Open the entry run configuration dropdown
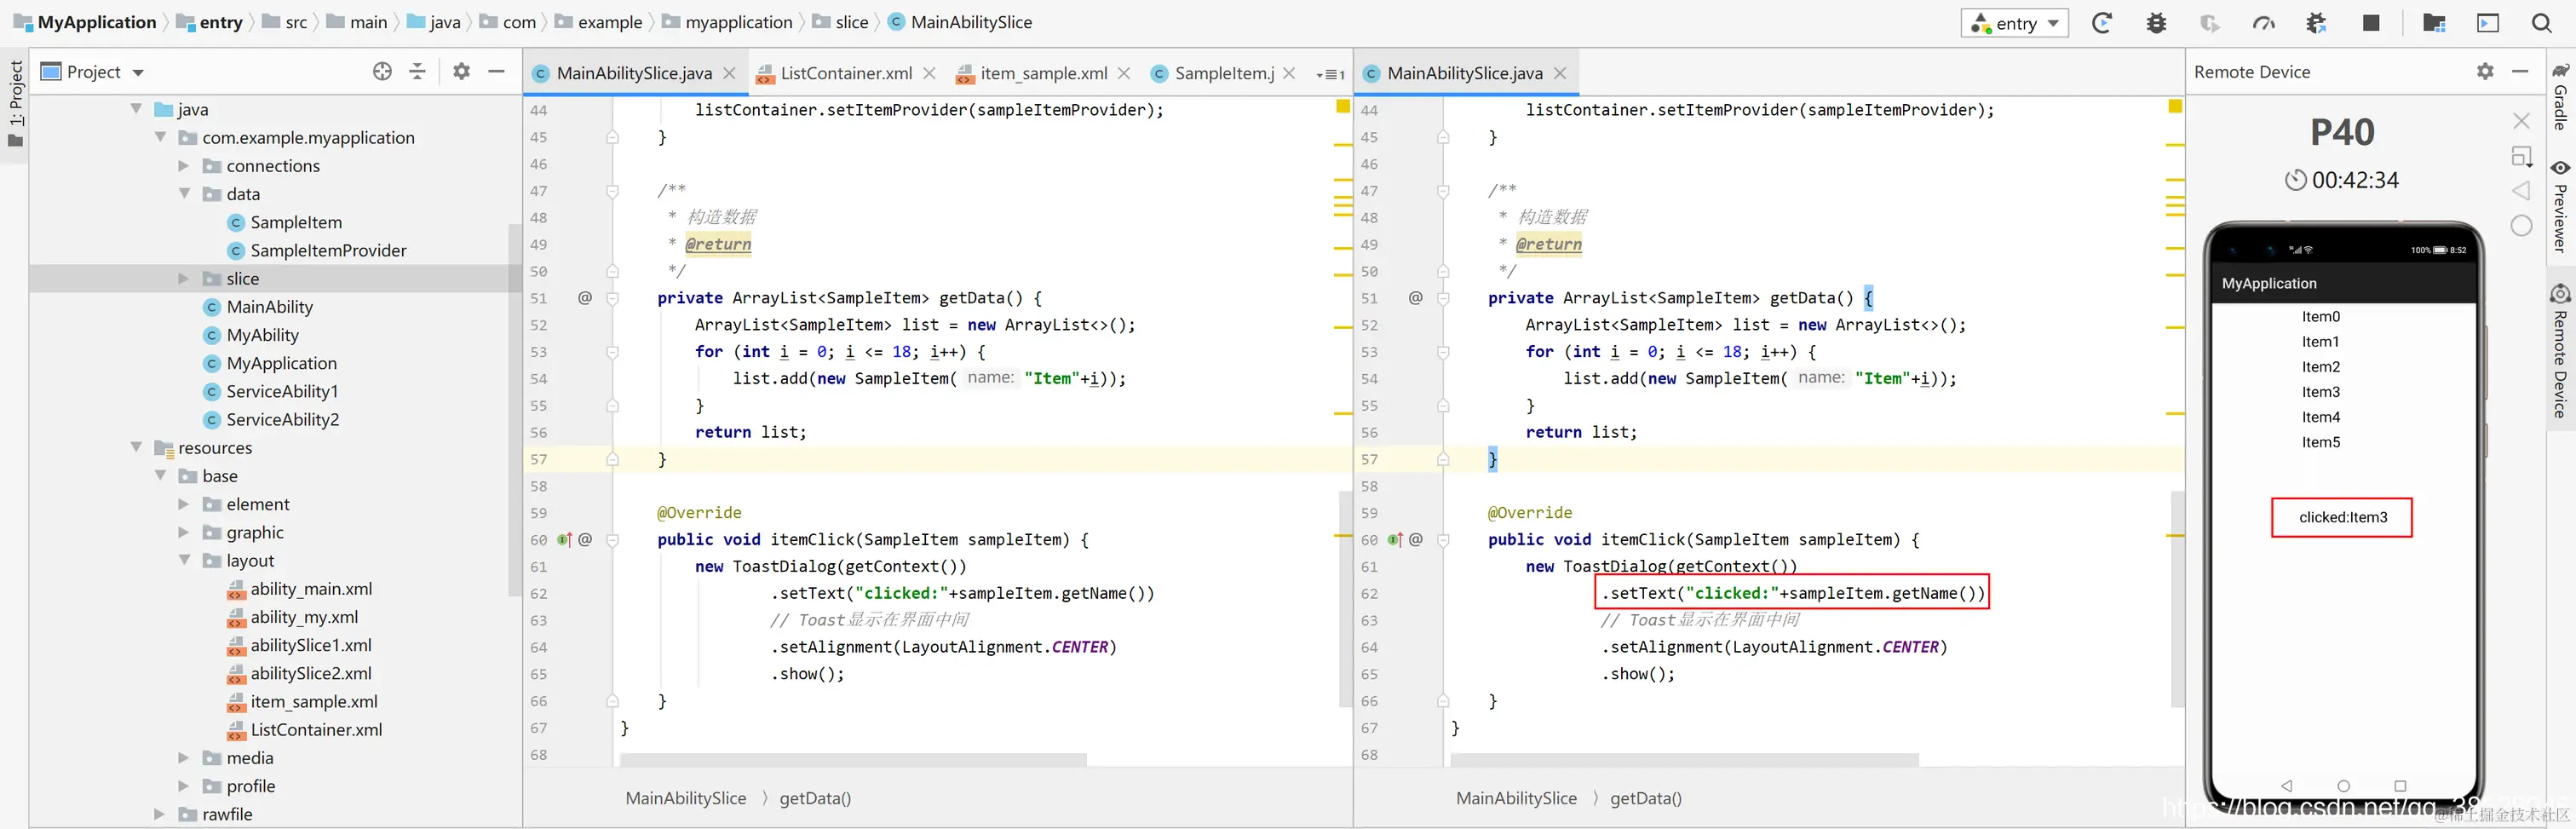 pyautogui.click(x=2015, y=23)
